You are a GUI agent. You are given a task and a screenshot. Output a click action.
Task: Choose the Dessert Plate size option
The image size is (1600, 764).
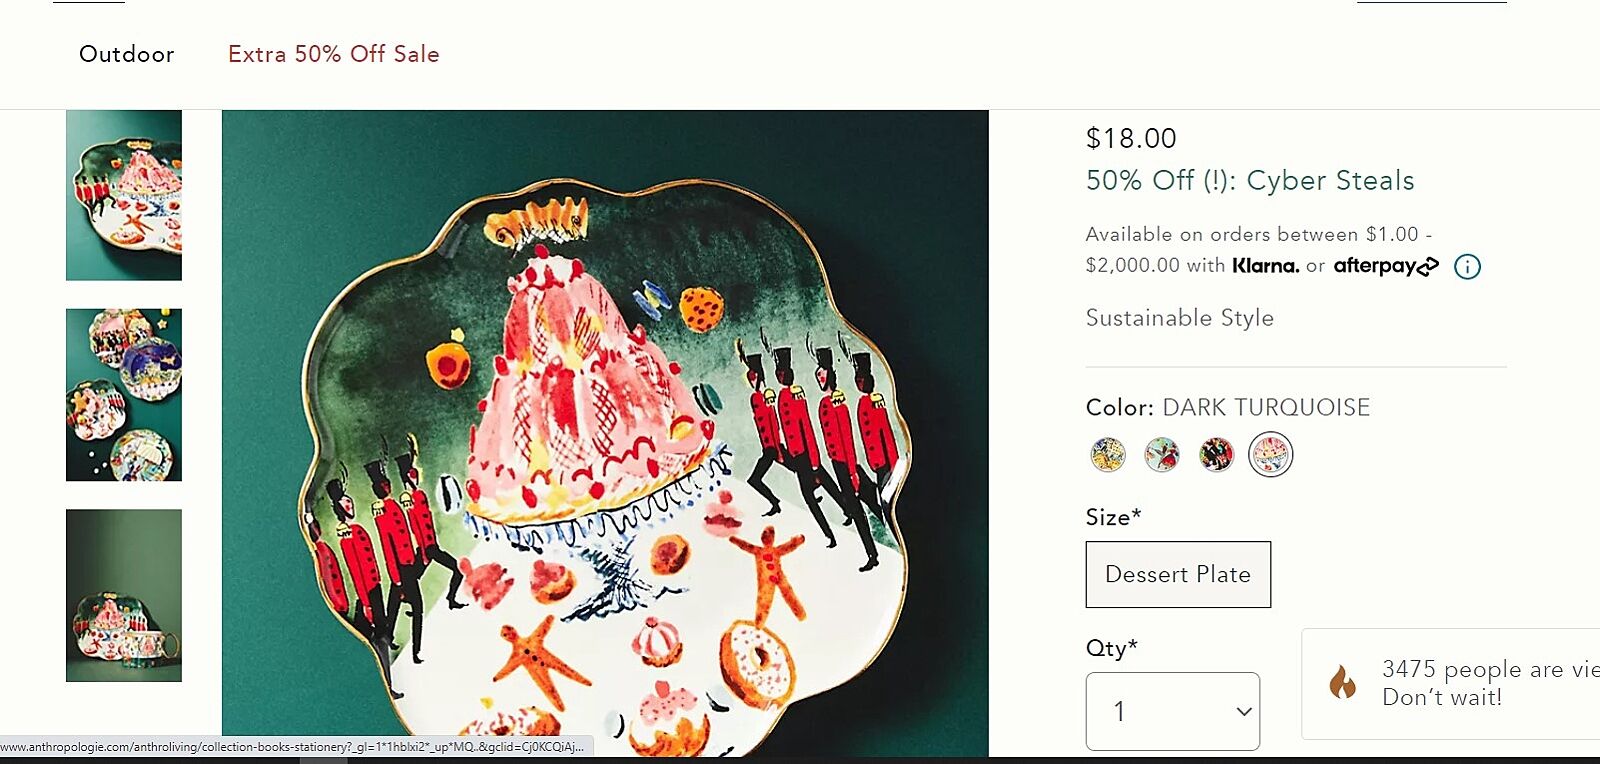tap(1178, 574)
